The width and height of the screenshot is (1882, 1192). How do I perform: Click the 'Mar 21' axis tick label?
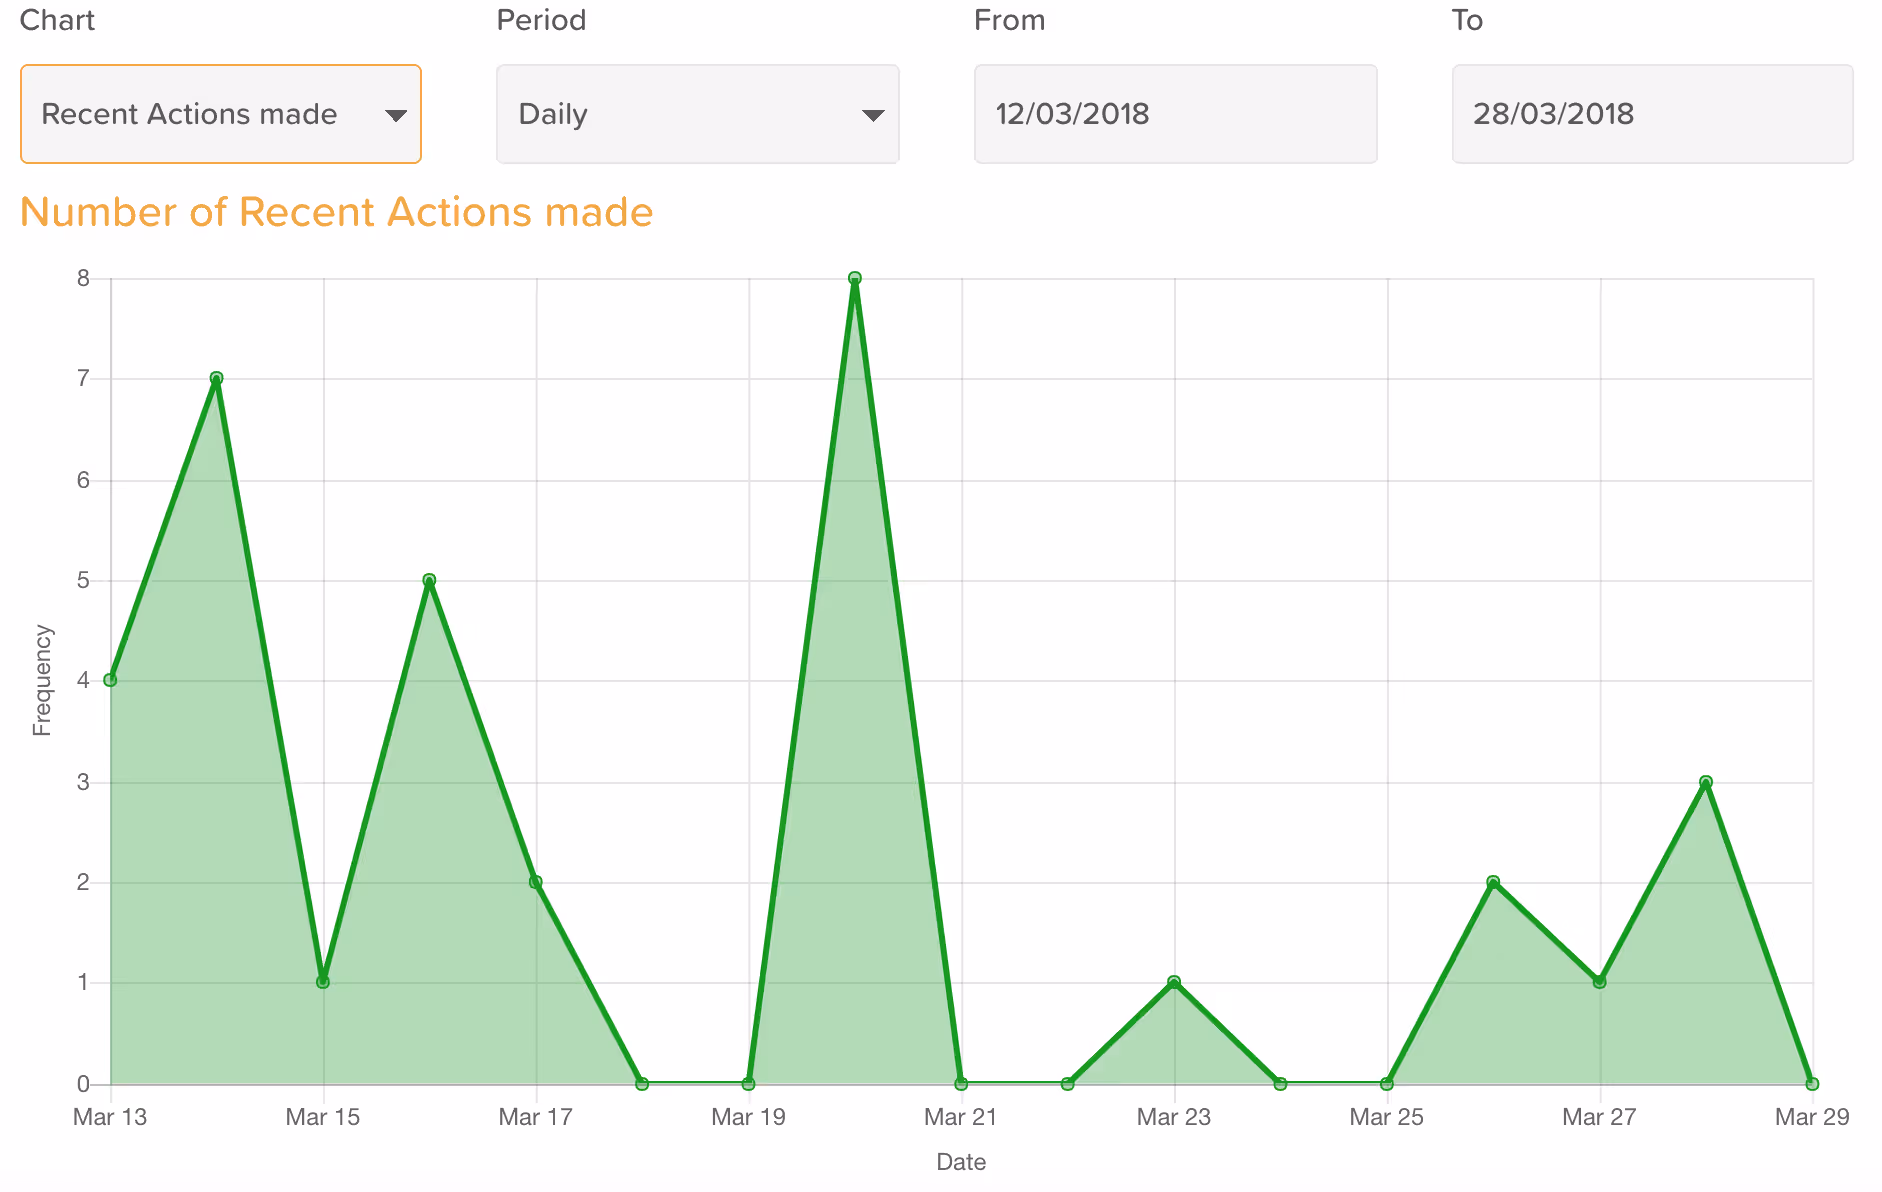(961, 1117)
